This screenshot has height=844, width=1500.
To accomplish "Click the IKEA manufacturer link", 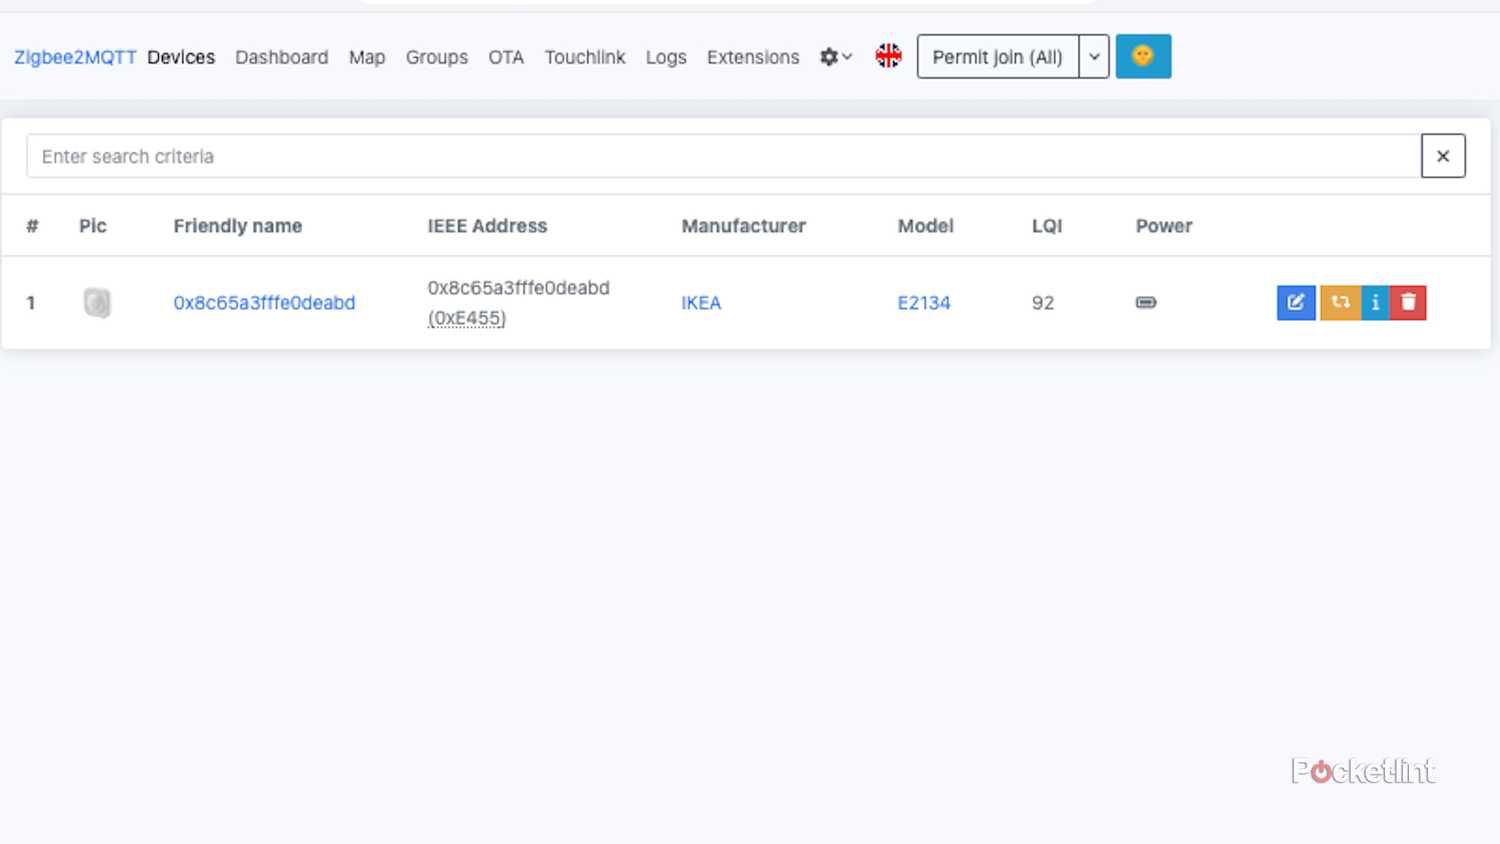I will (701, 302).
